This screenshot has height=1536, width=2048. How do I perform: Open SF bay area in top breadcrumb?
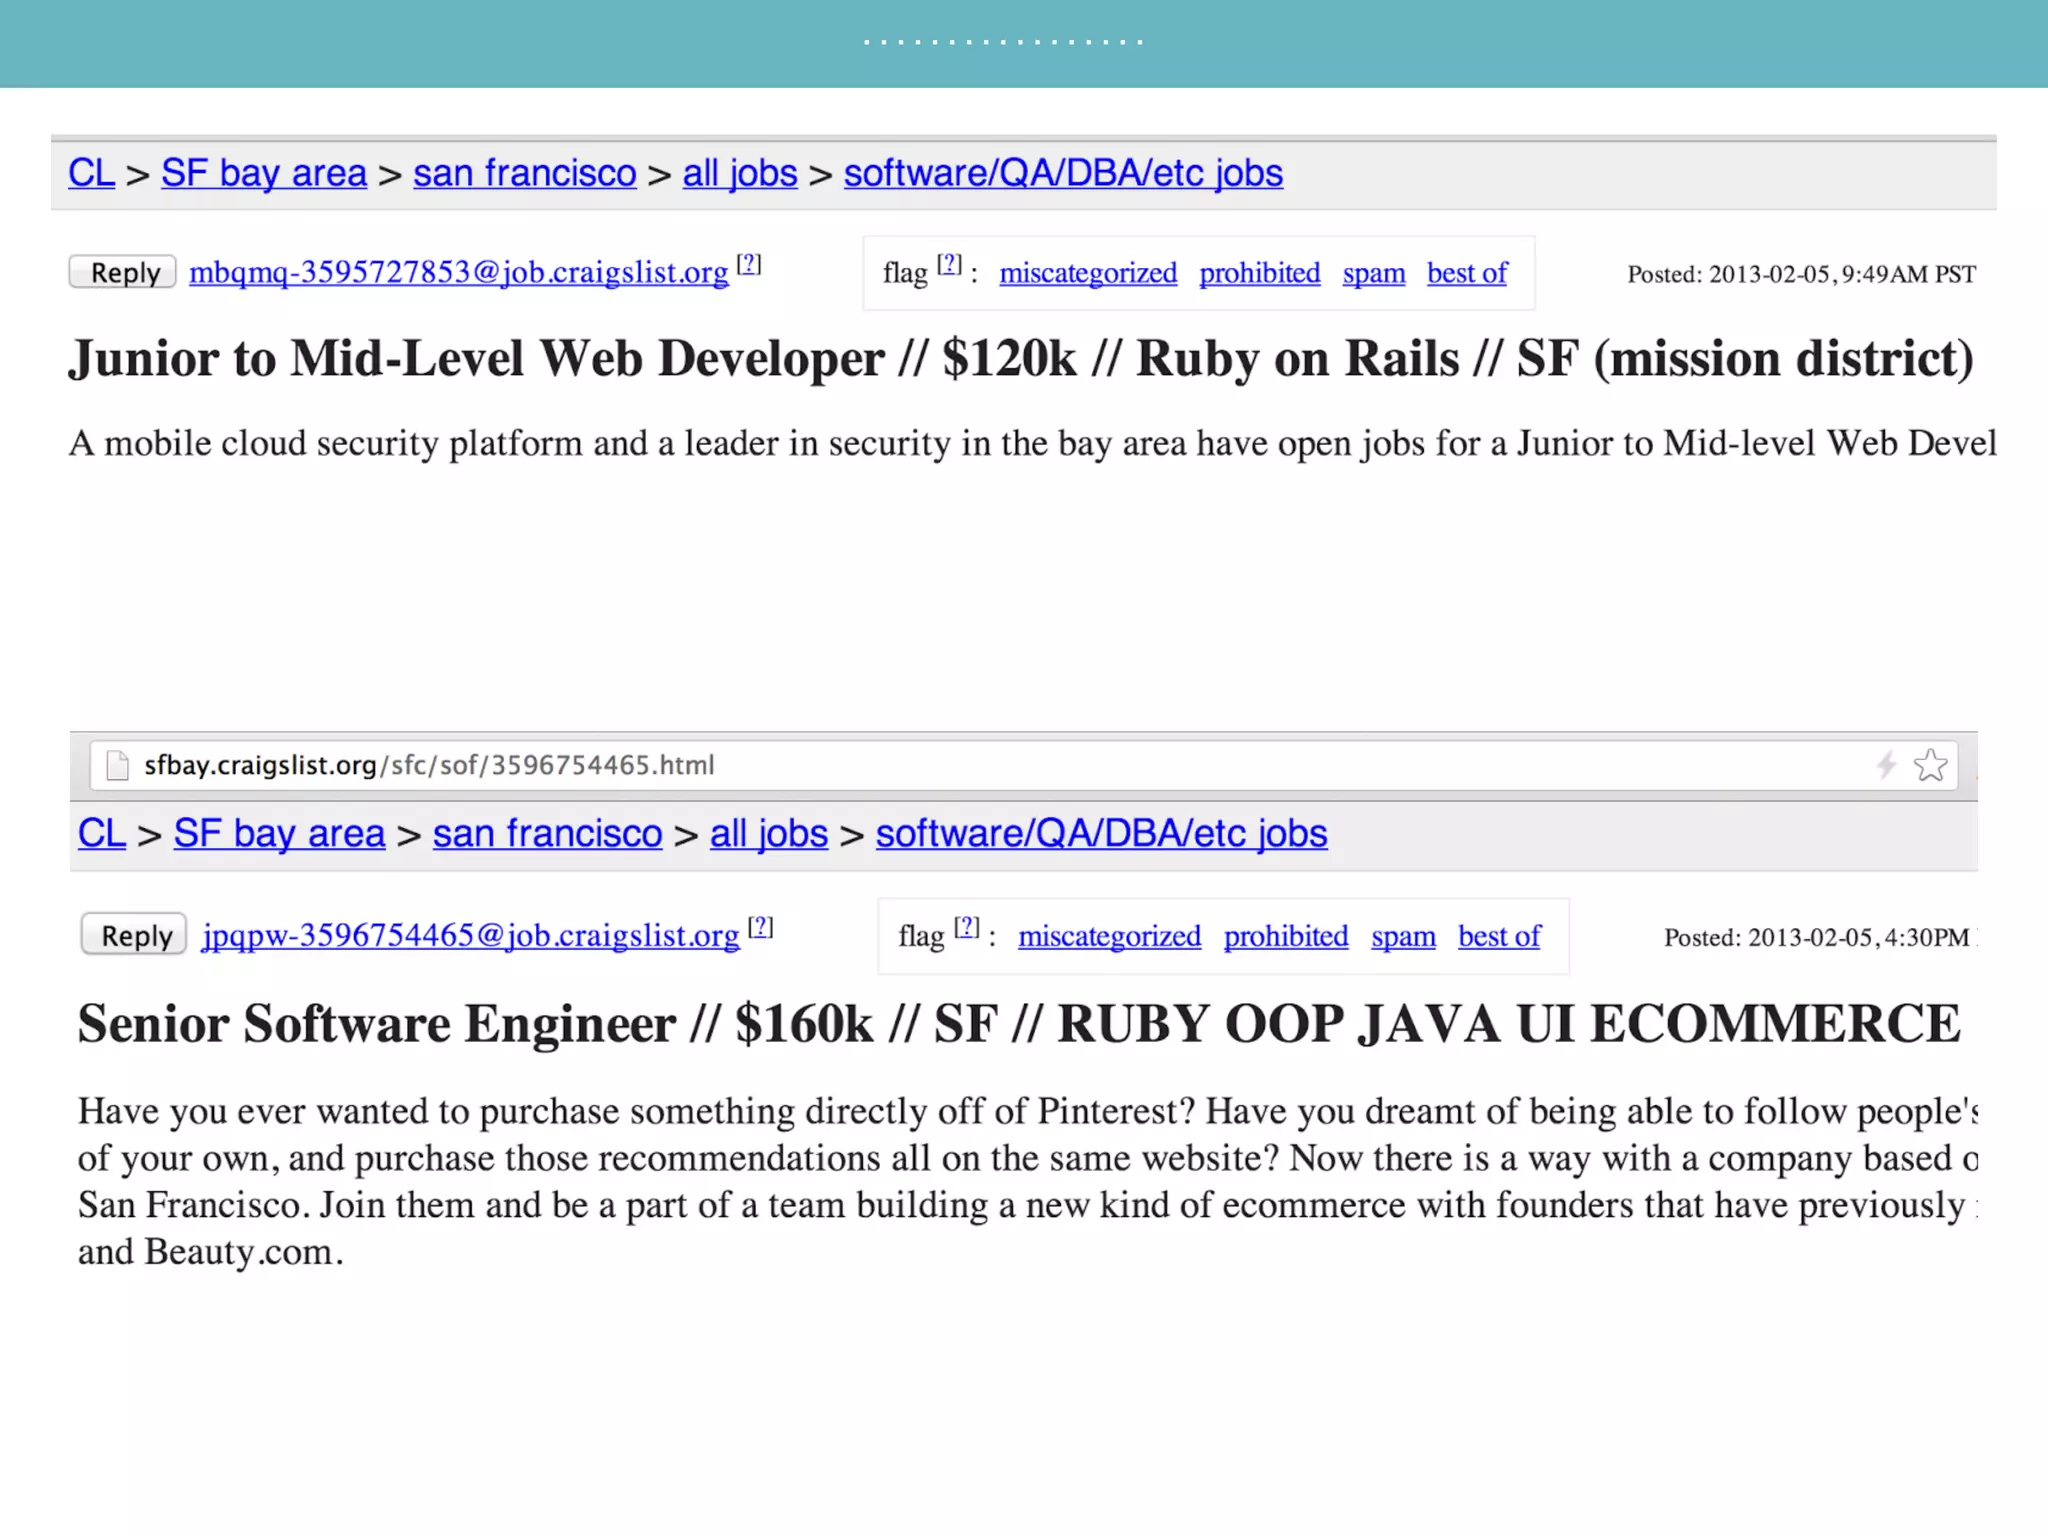tap(264, 173)
